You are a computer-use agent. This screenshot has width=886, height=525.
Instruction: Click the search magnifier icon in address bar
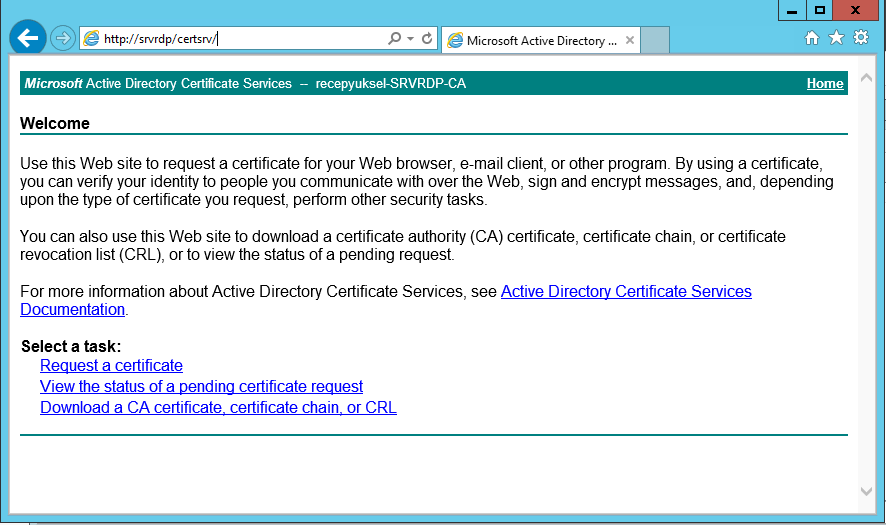coord(394,38)
